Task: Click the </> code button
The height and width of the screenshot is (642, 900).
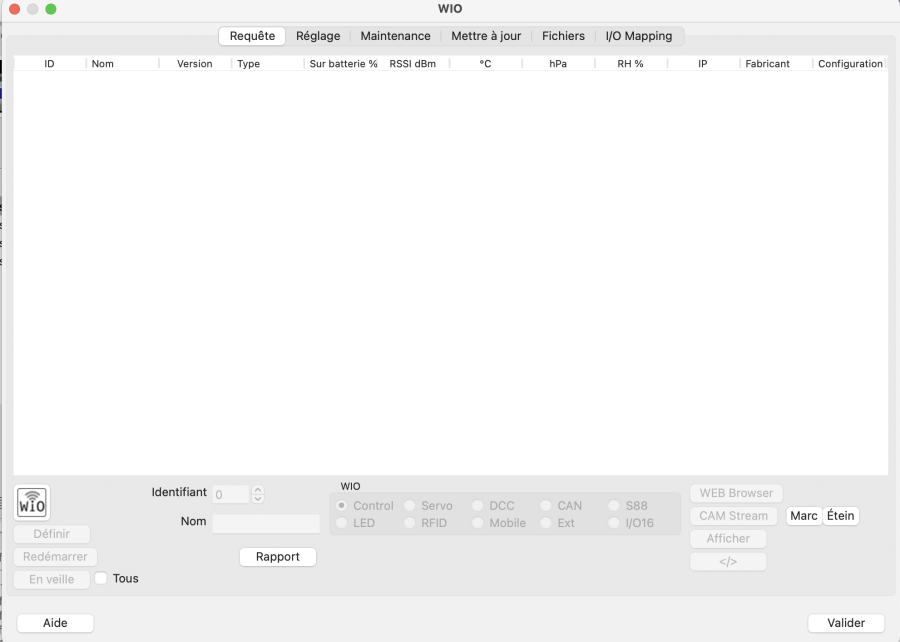Action: click(x=728, y=561)
